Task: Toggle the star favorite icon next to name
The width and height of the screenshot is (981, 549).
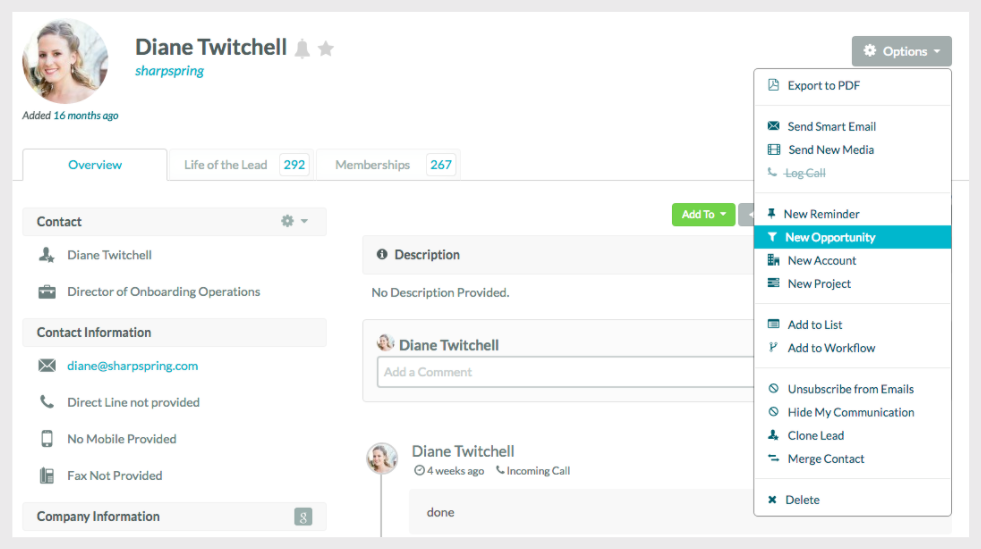Action: pyautogui.click(x=325, y=48)
